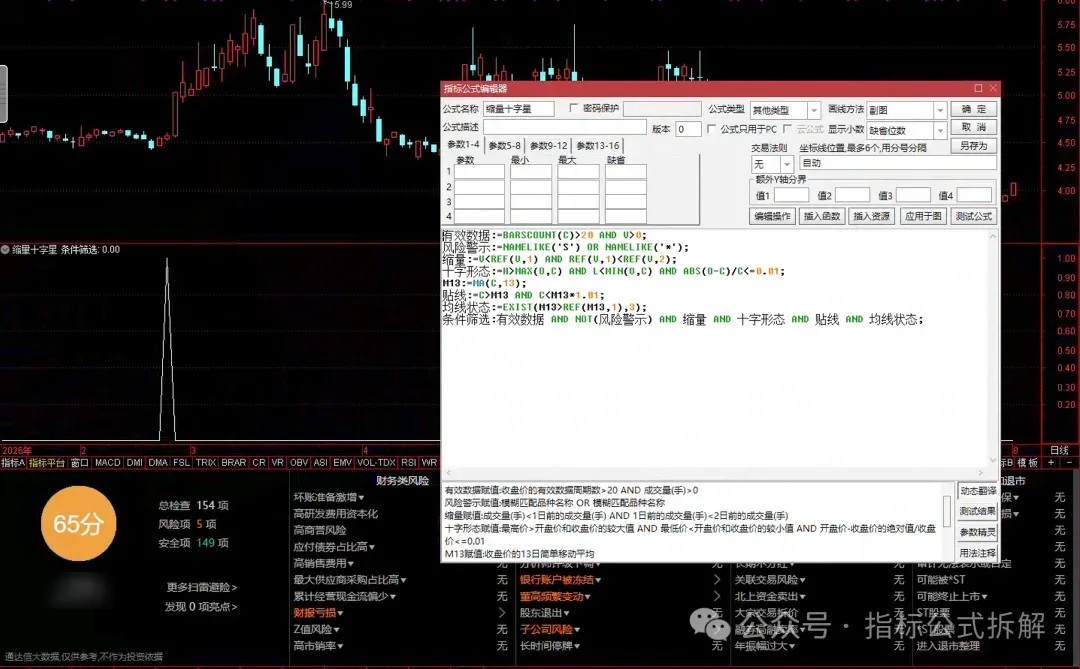Select the 指标平台 tab

click(47, 462)
